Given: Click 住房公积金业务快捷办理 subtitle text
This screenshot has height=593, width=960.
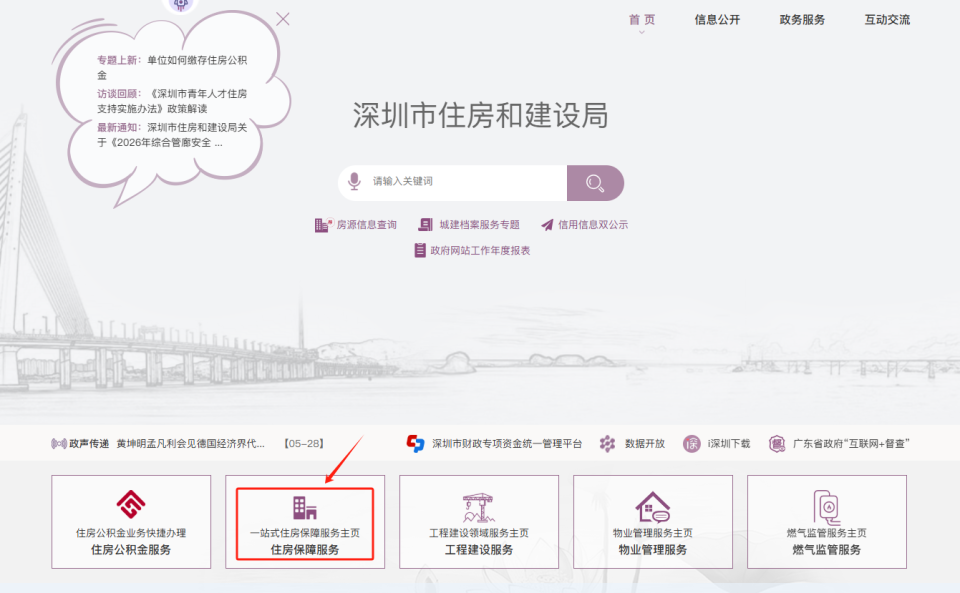Looking at the screenshot, I should coord(131,533).
